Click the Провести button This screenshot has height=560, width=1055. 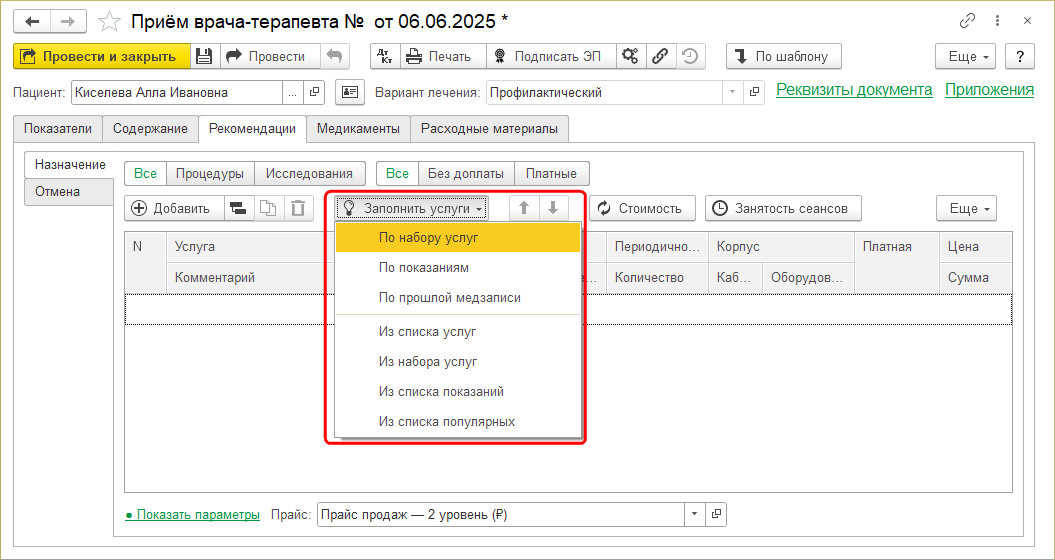tap(270, 57)
